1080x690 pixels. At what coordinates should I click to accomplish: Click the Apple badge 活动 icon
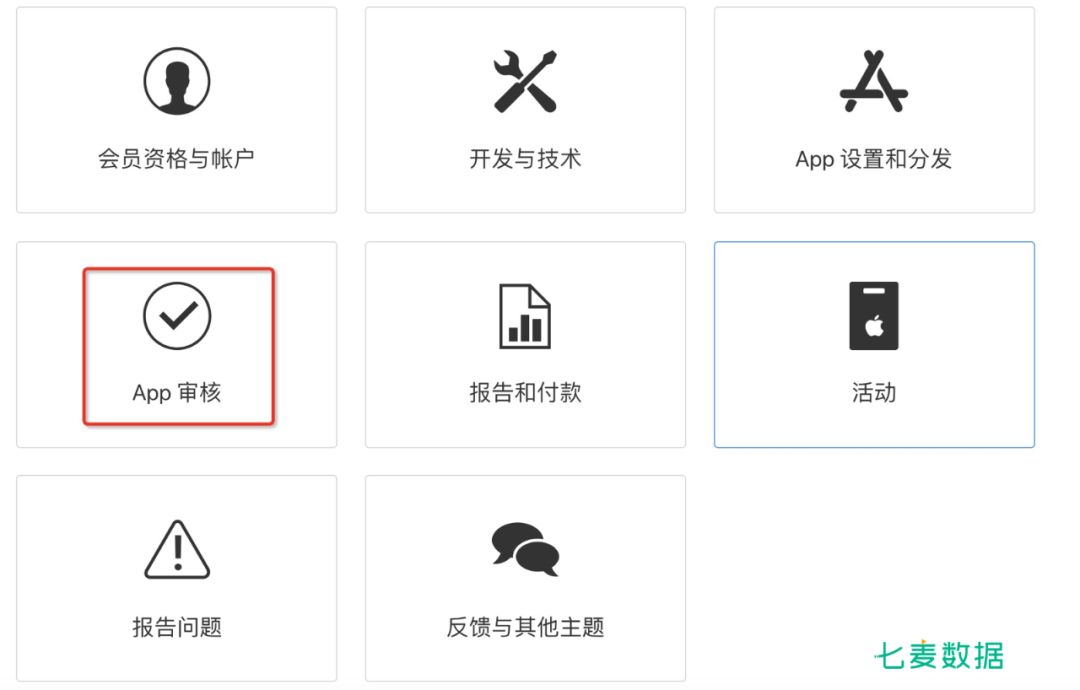coord(873,315)
